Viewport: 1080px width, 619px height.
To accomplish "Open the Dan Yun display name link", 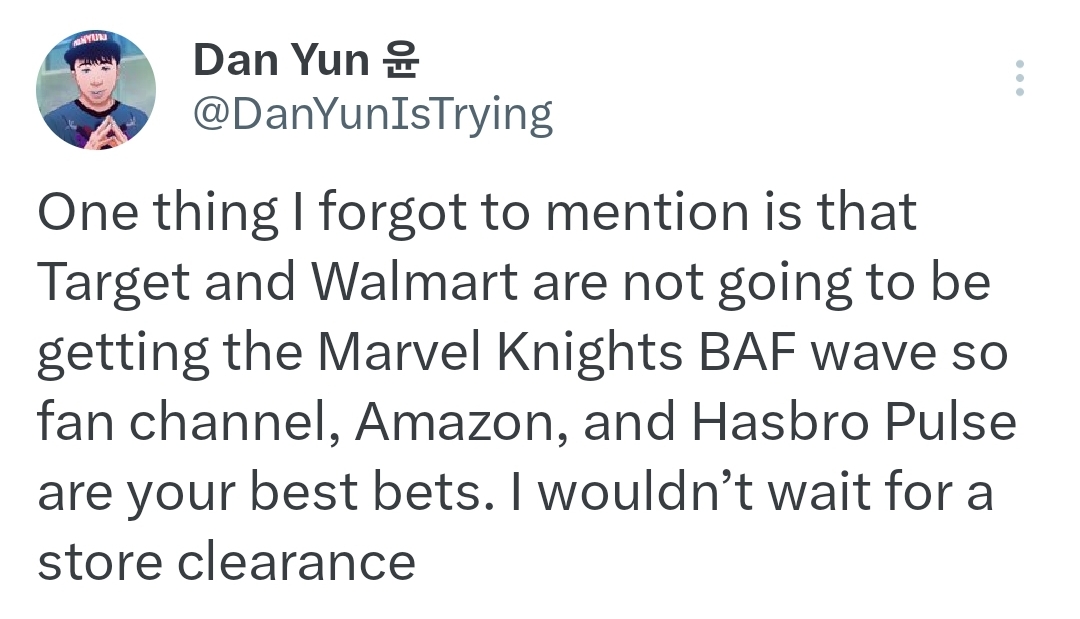I will [280, 60].
